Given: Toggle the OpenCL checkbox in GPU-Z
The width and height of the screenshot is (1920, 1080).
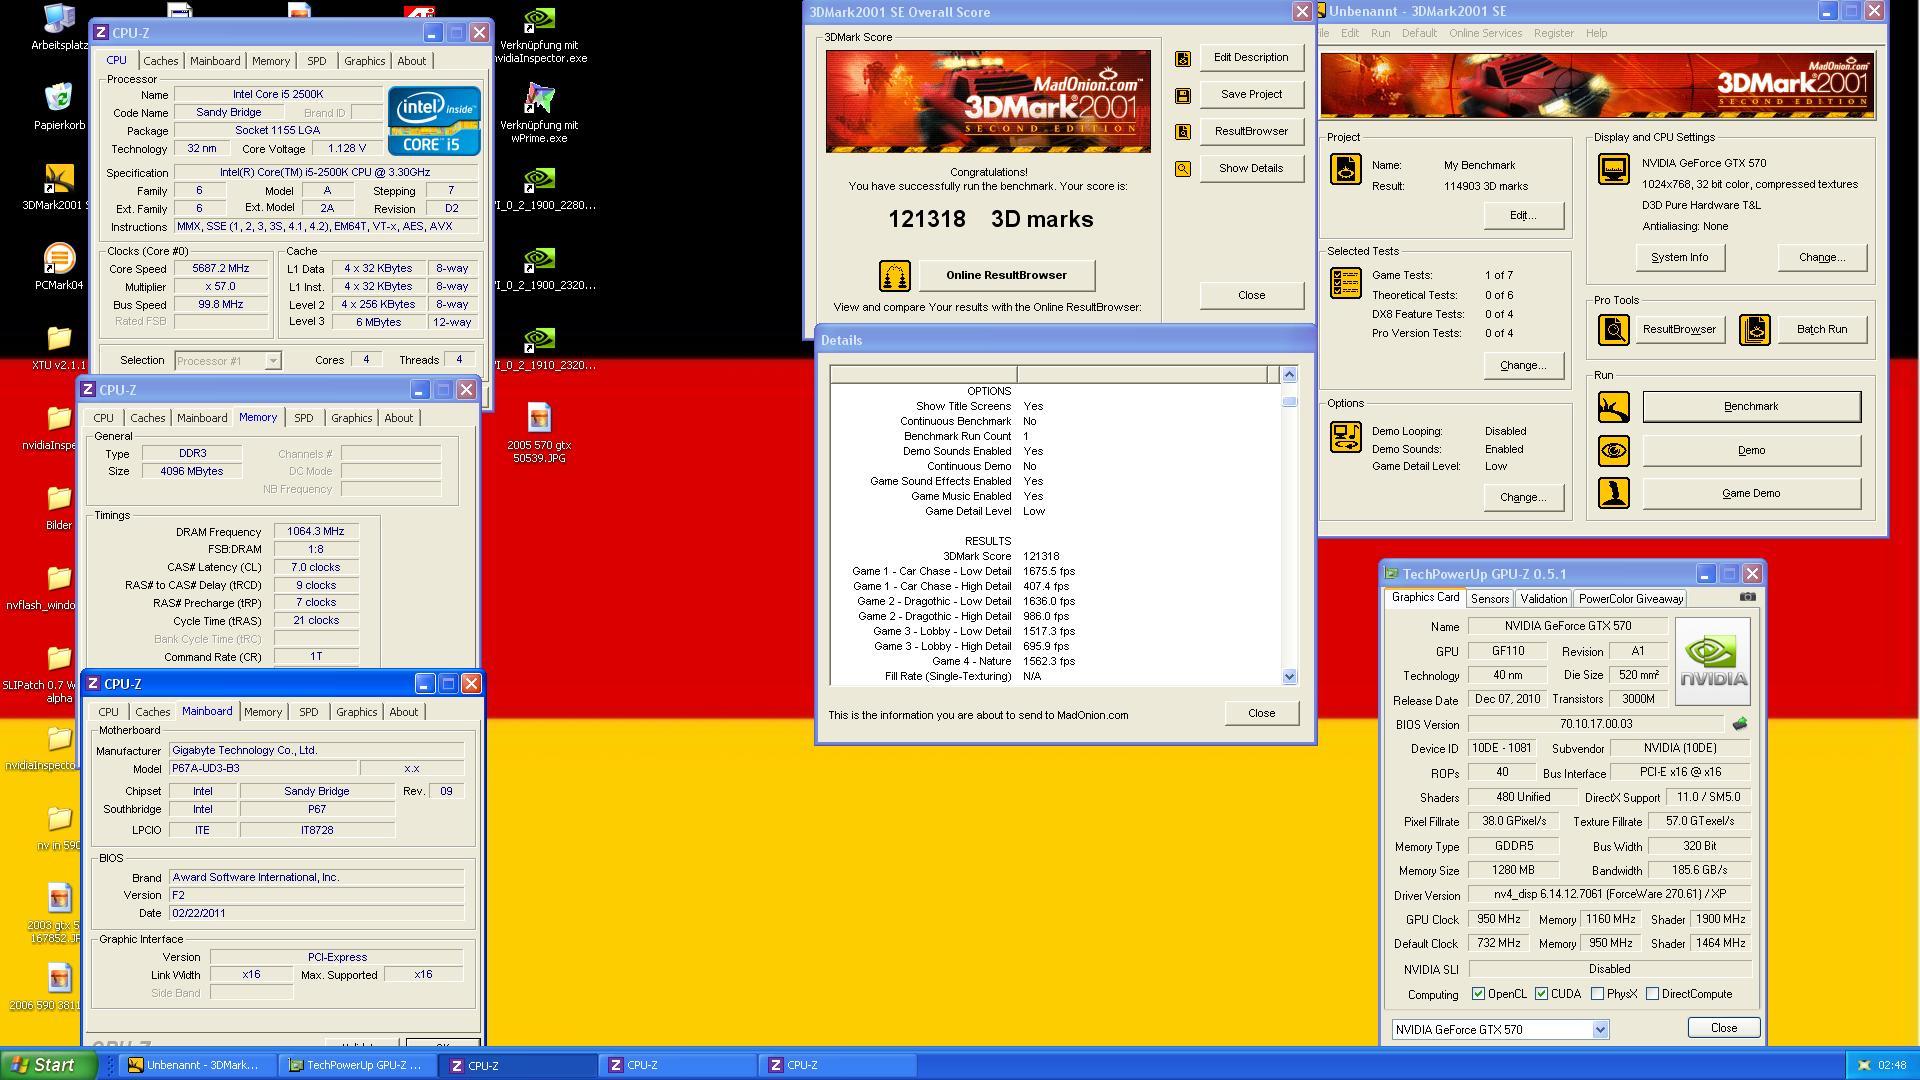Looking at the screenshot, I should pos(1479,994).
